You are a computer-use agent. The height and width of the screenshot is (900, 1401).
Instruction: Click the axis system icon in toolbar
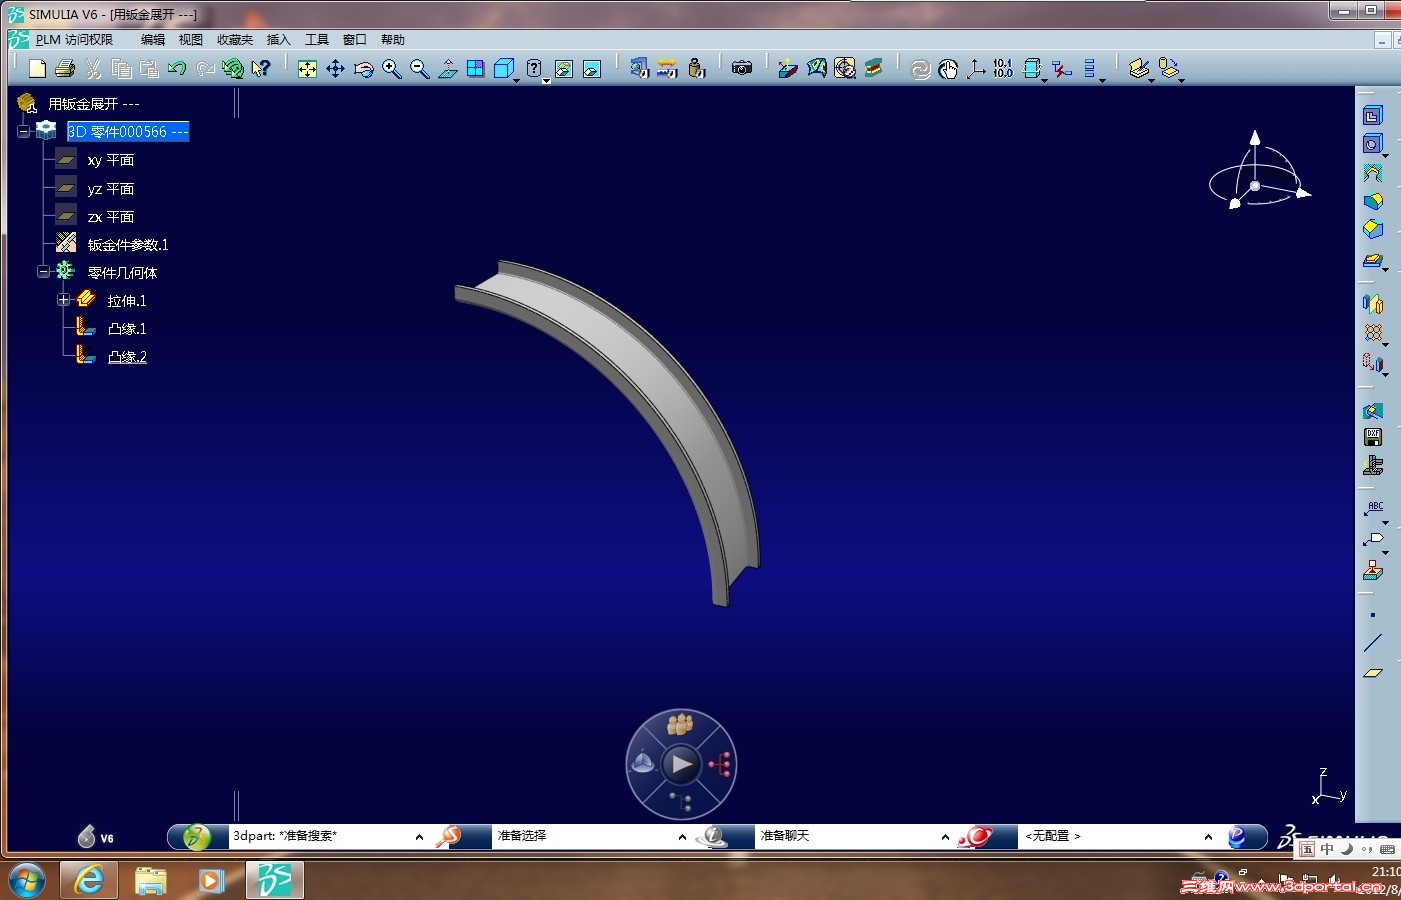pyautogui.click(x=975, y=68)
